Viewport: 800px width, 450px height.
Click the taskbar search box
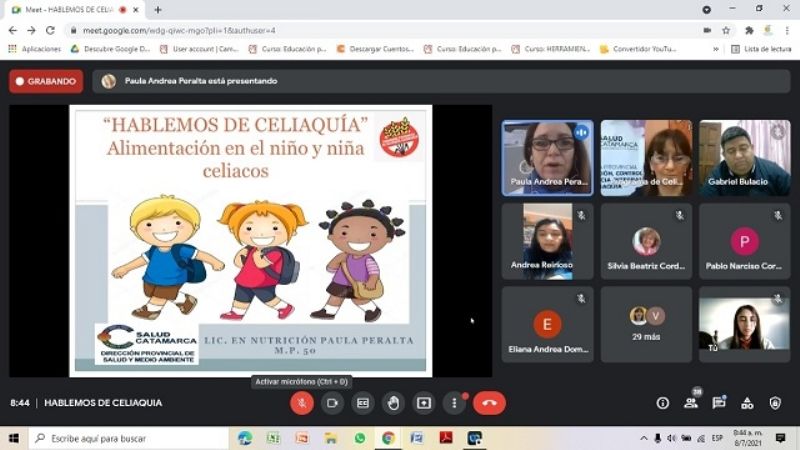pyautogui.click(x=129, y=438)
